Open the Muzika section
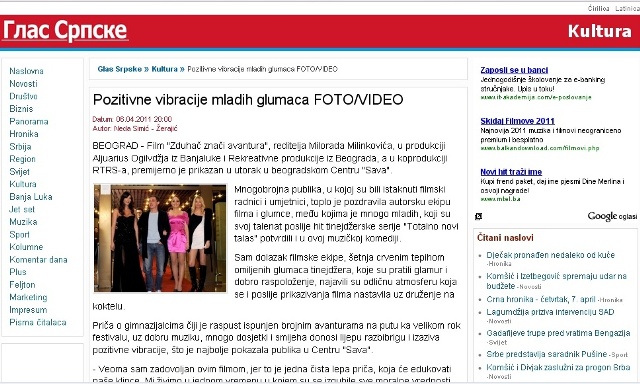This screenshot has width=640, height=384. pyautogui.click(x=23, y=222)
